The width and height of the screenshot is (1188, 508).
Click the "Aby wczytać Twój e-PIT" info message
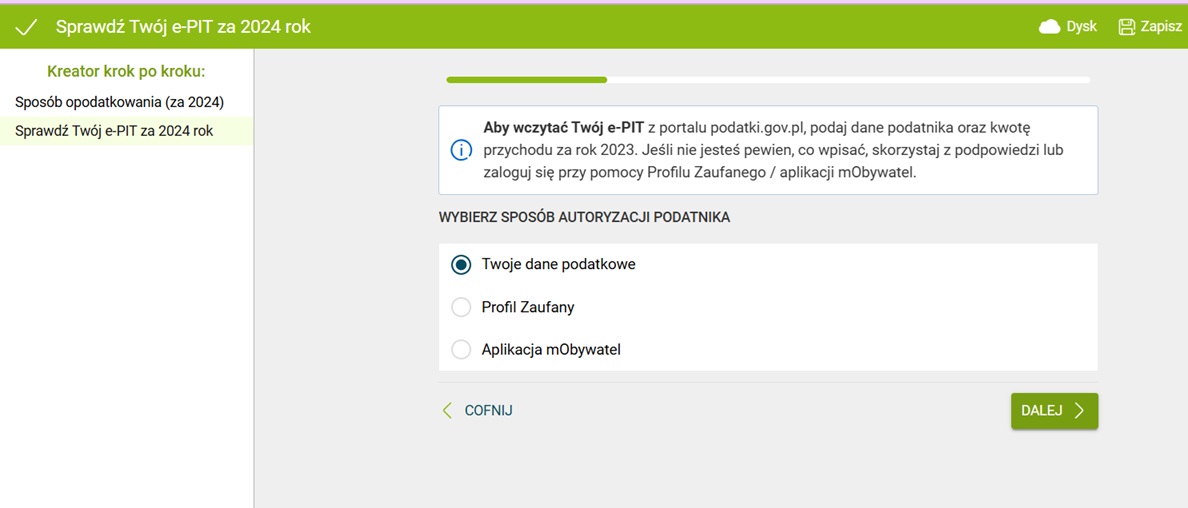tap(770, 150)
